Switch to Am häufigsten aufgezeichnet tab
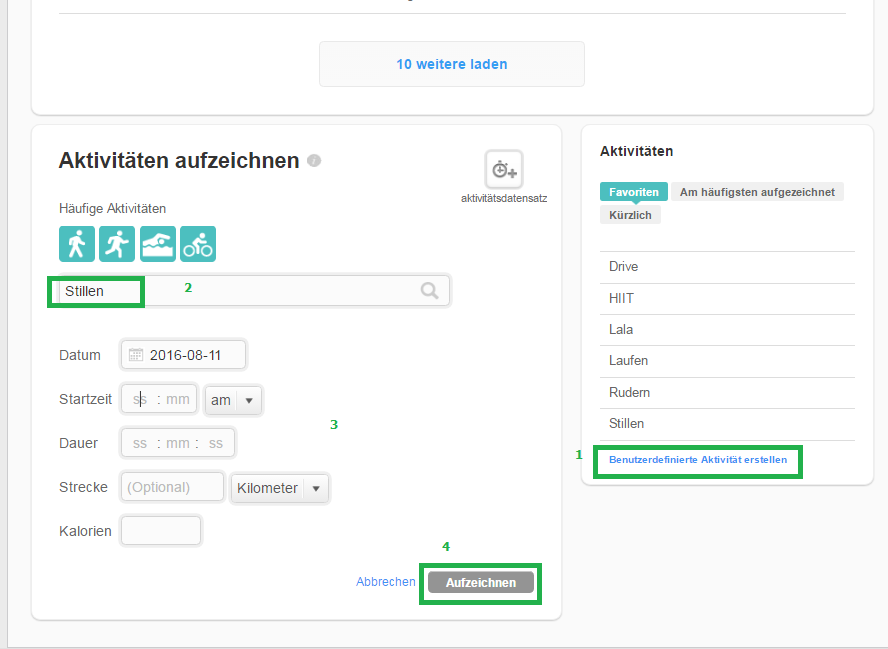The height and width of the screenshot is (649, 888). (757, 192)
